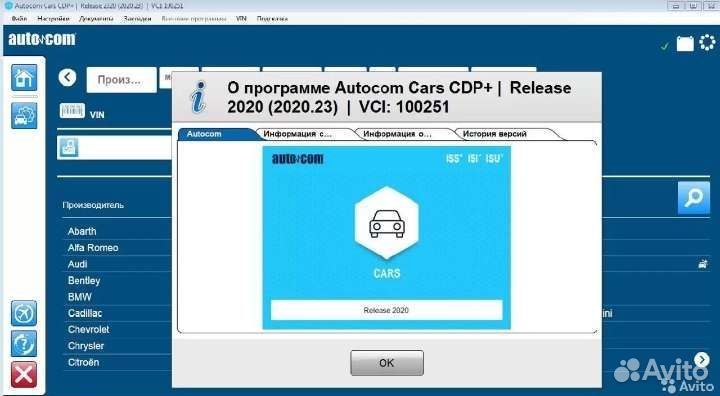Select Abarth from manufacturer list
Image resolution: width=720 pixels, height=396 pixels.
[82, 231]
